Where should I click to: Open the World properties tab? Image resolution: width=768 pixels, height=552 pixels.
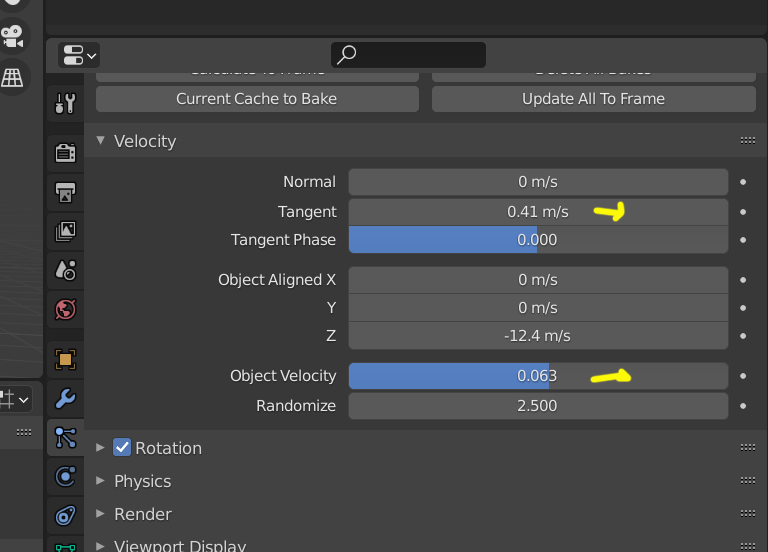(65, 309)
